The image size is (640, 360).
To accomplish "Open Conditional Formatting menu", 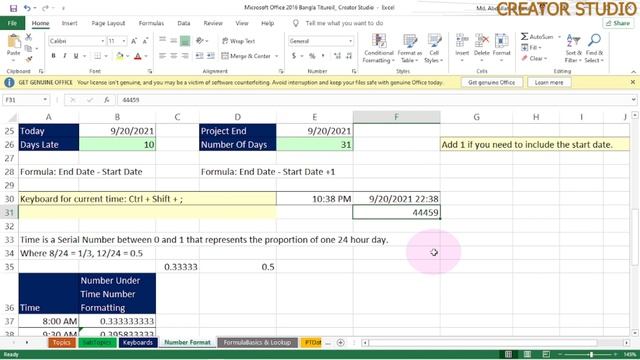I will pos(379,49).
